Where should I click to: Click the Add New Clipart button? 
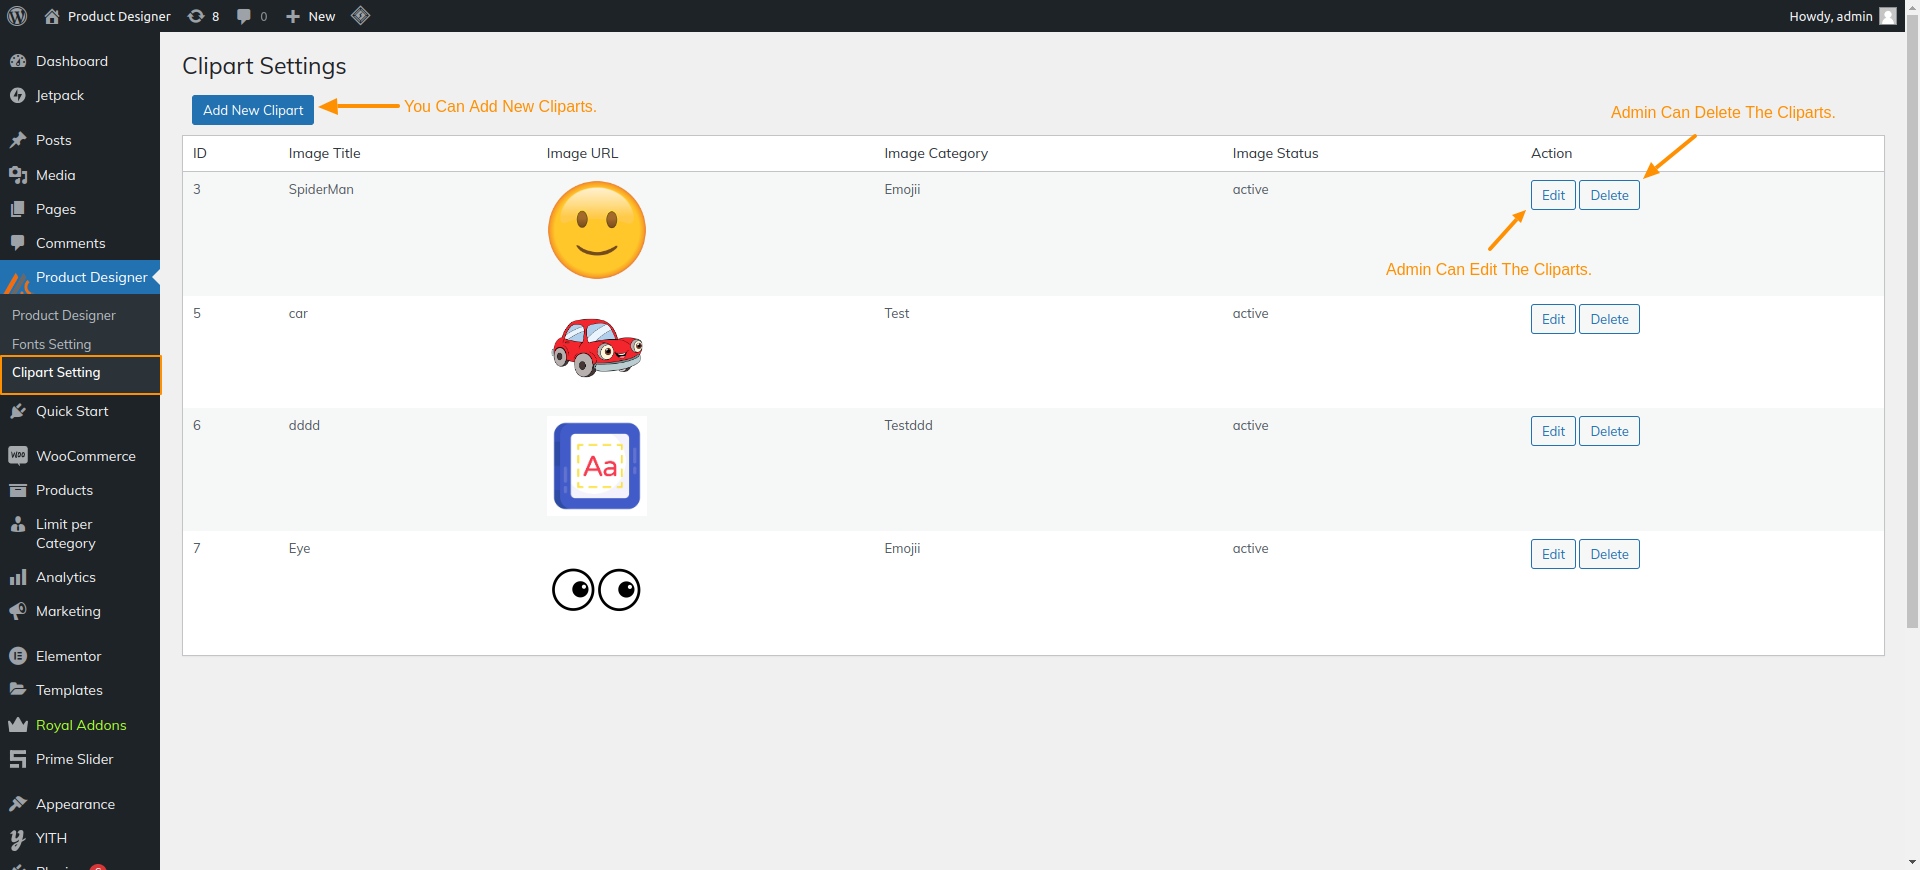(253, 110)
